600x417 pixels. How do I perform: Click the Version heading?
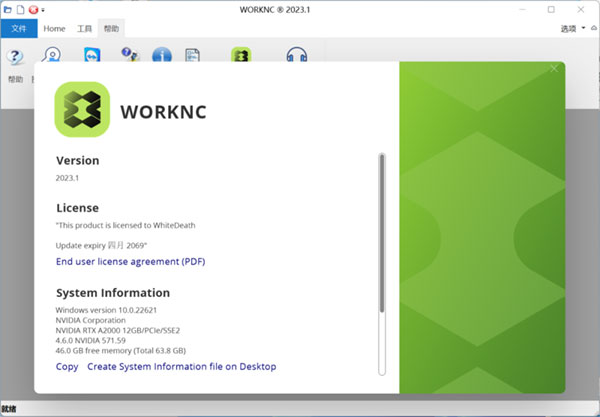(78, 161)
